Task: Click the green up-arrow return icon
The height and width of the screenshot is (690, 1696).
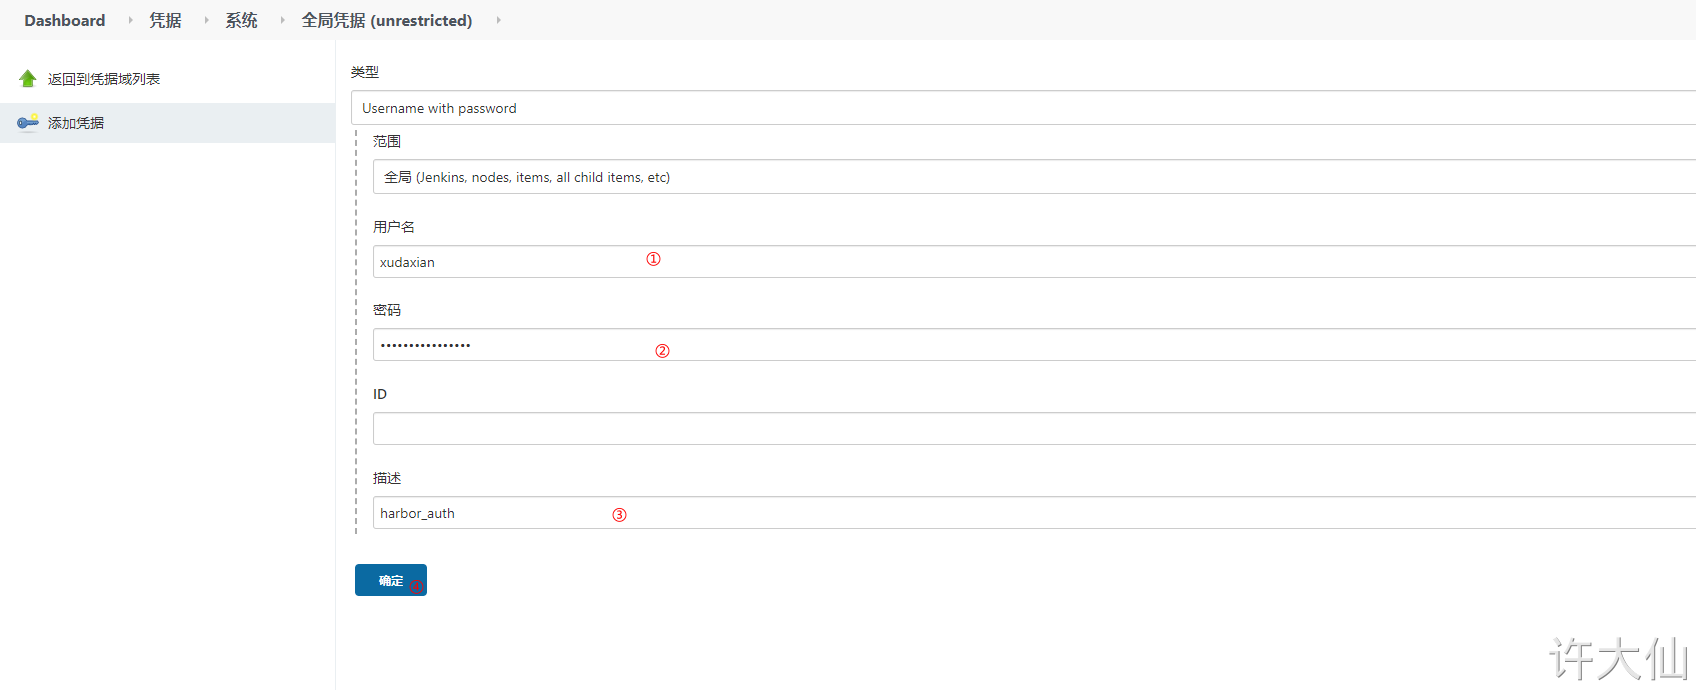Action: click(28, 79)
